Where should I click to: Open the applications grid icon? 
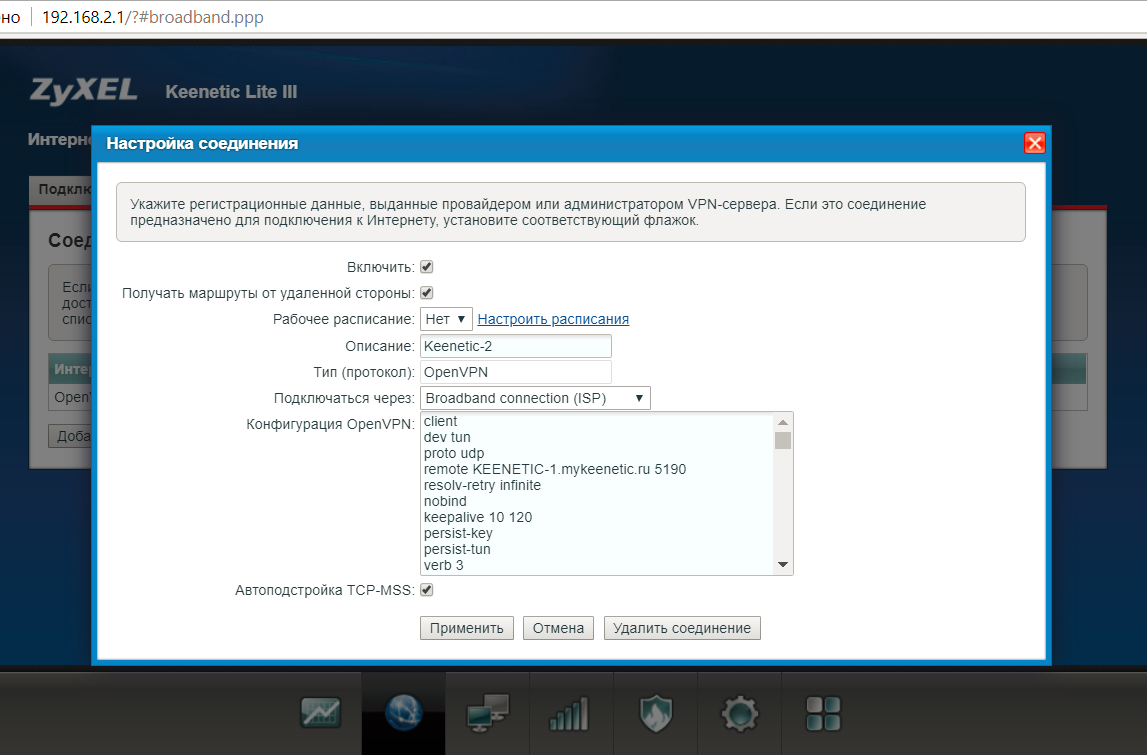coord(823,712)
